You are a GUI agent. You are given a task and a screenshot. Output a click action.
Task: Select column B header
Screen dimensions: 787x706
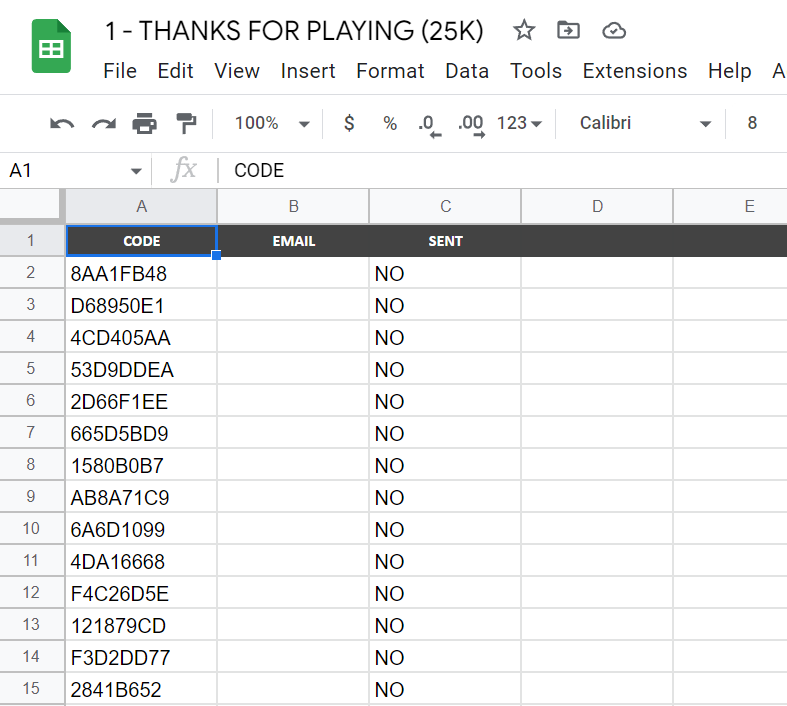(294, 206)
